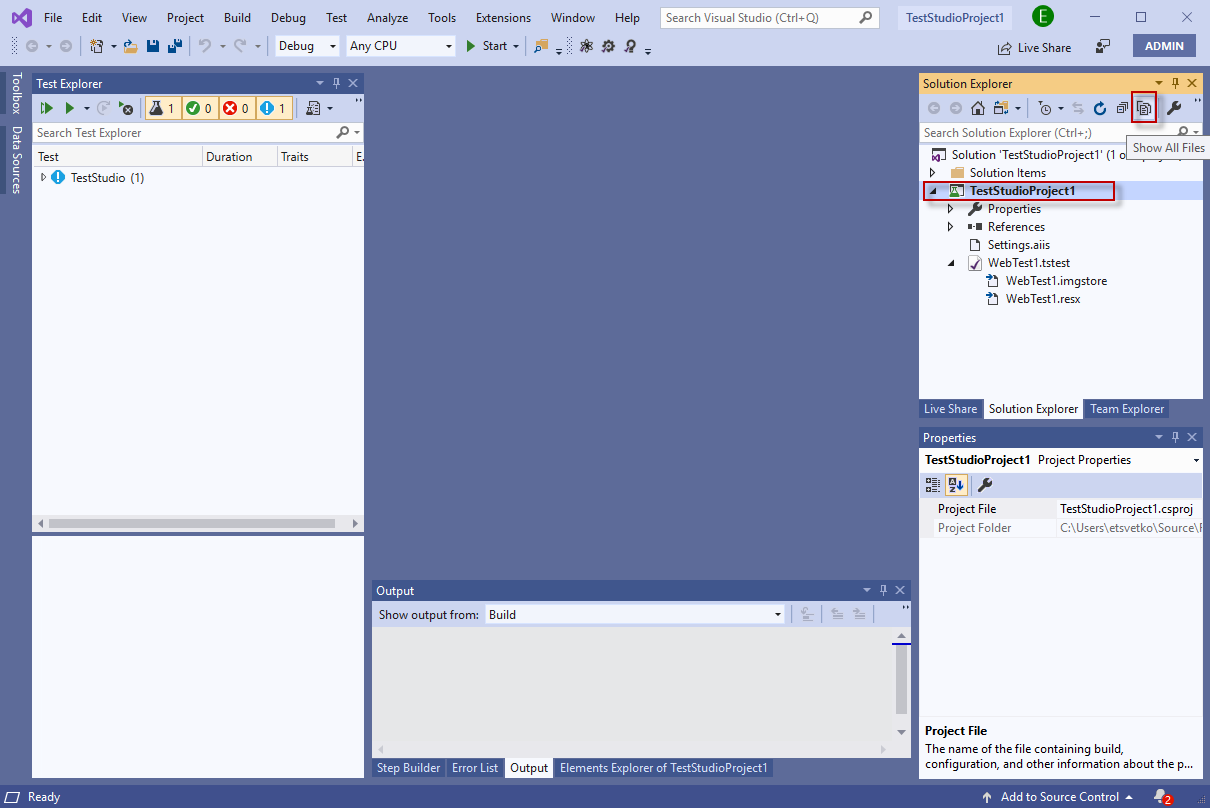Click the New Project toolbar icon
This screenshot has height=808, width=1210.
pyautogui.click(x=96, y=46)
